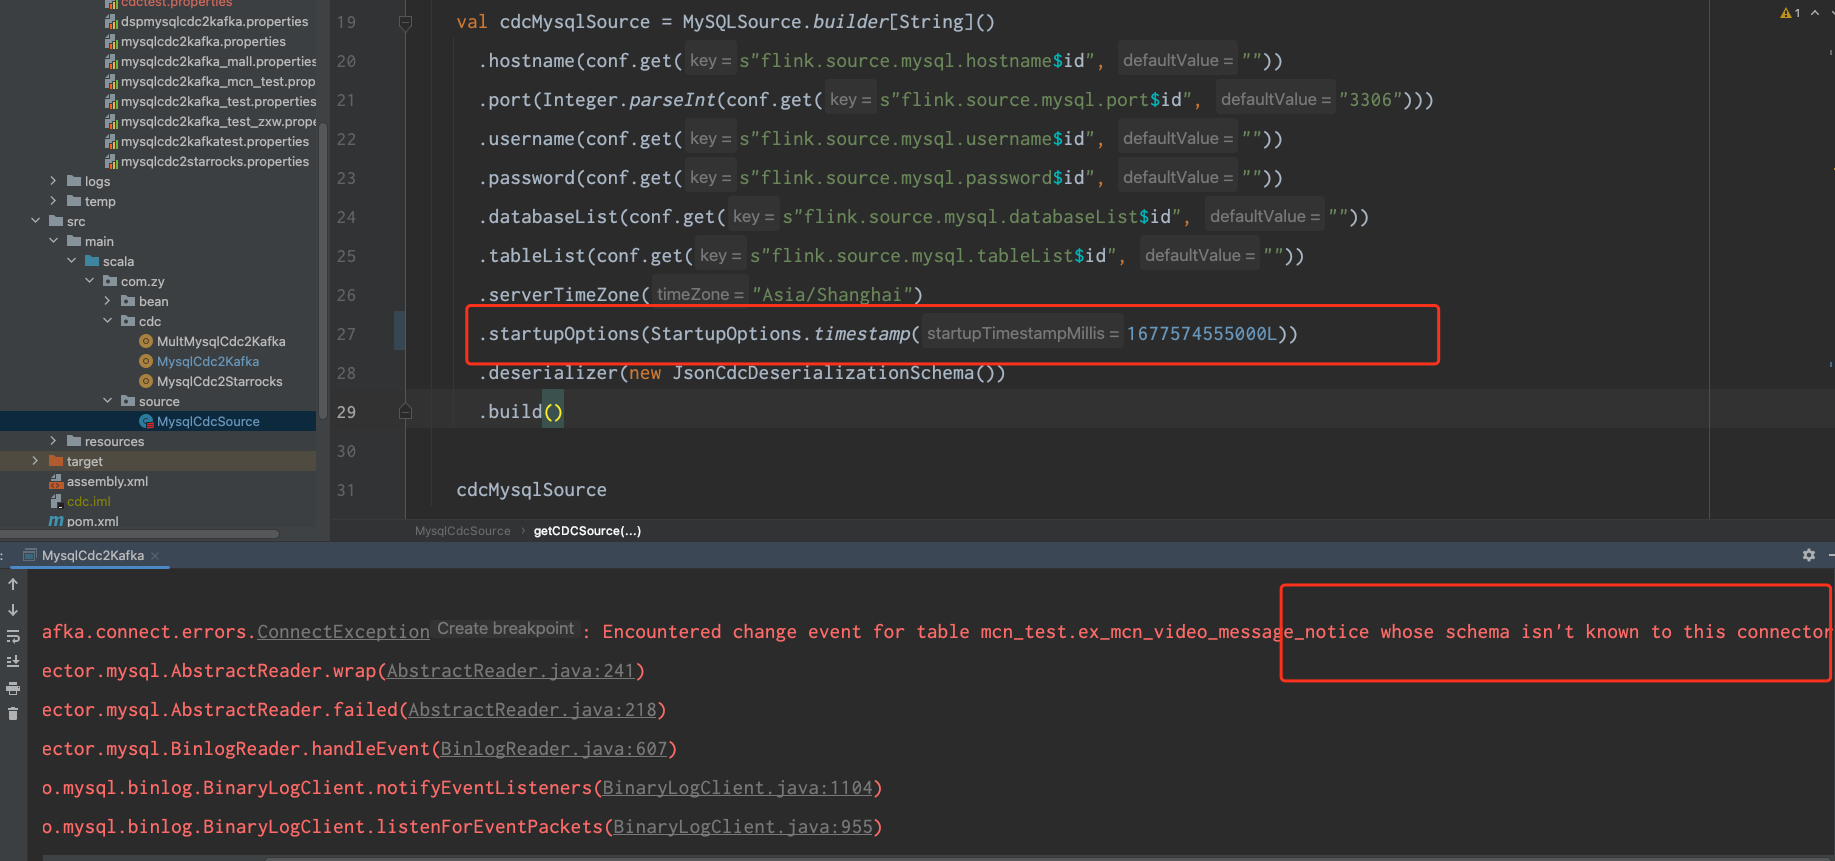The height and width of the screenshot is (861, 1835).
Task: Click getCDCSource(...) breadcrumb
Action: [x=587, y=531]
